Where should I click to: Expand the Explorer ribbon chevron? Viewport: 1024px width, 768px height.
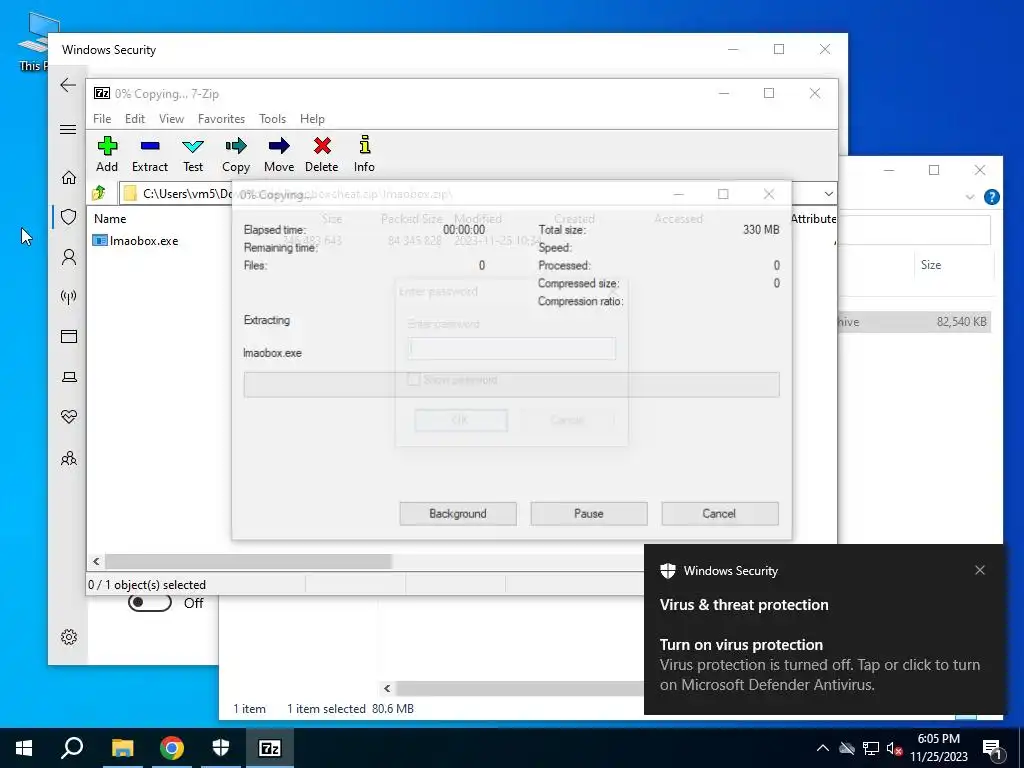[970, 197]
